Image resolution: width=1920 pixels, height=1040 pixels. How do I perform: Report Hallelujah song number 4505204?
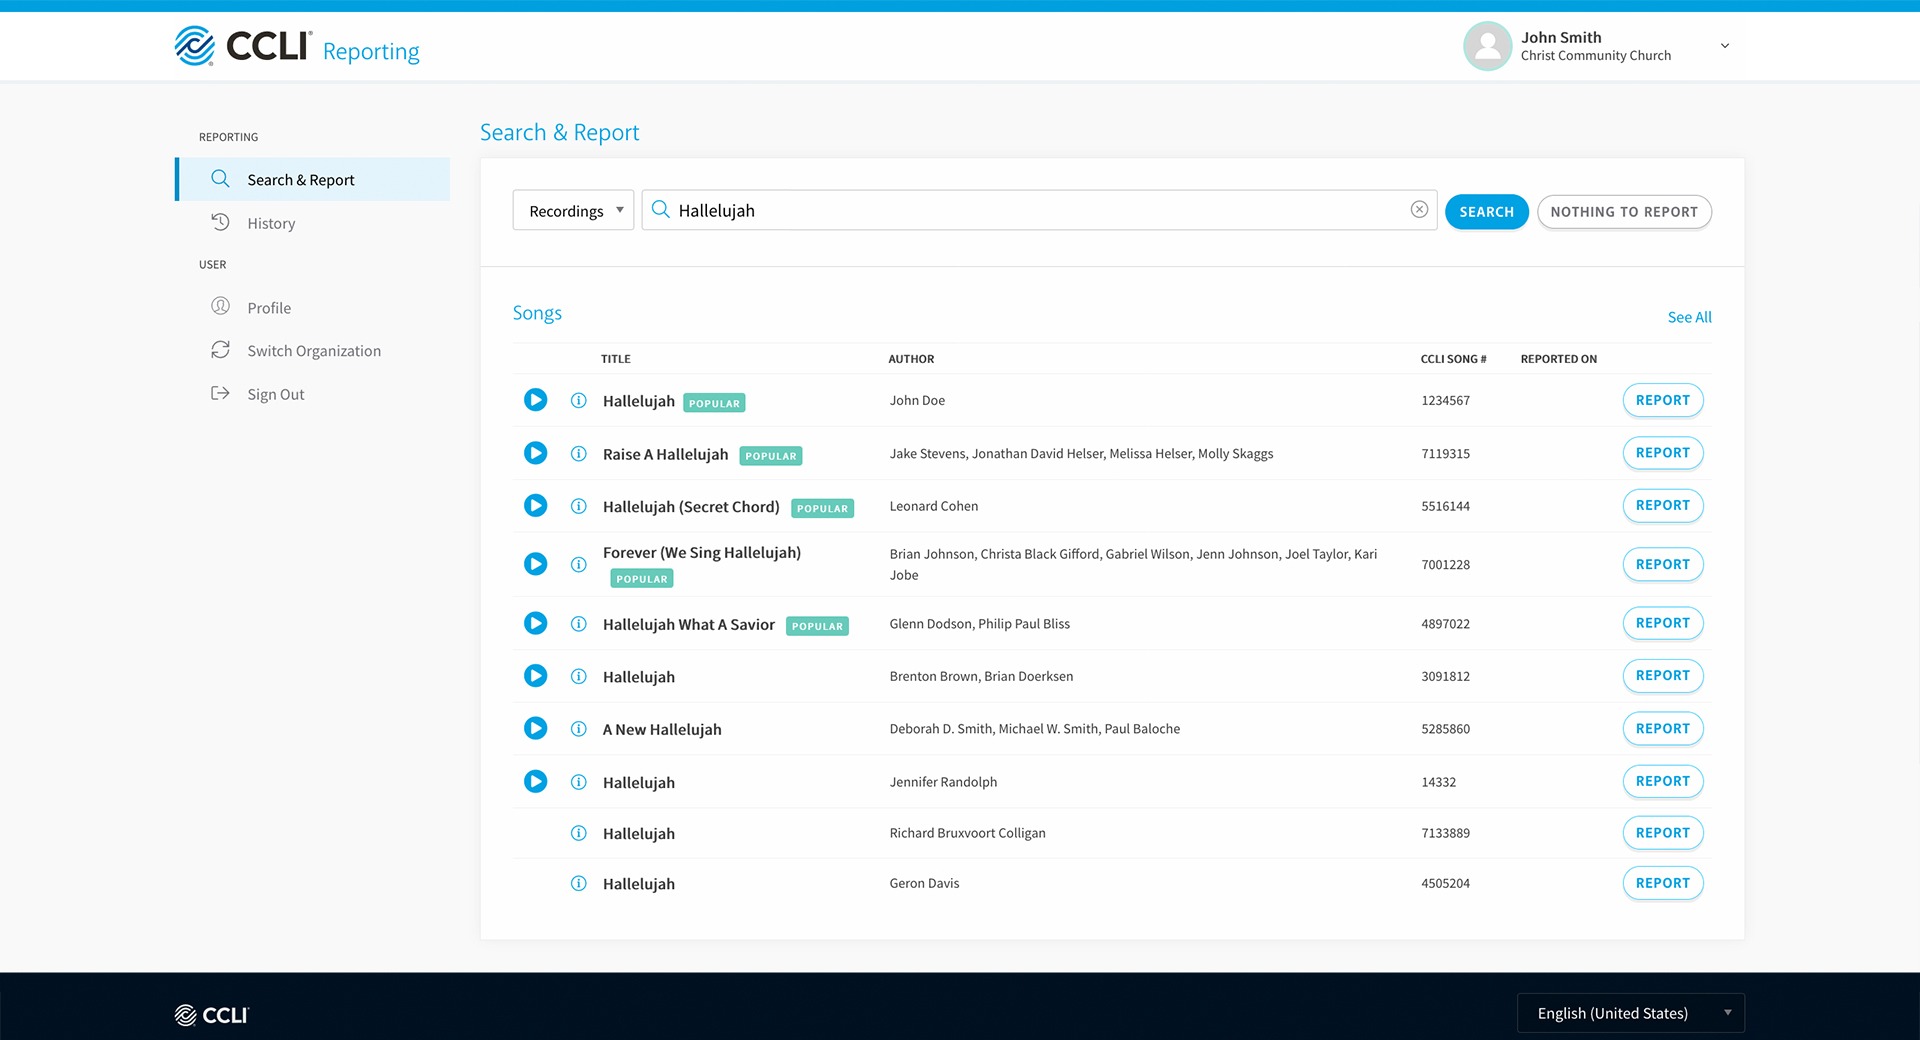(x=1662, y=883)
